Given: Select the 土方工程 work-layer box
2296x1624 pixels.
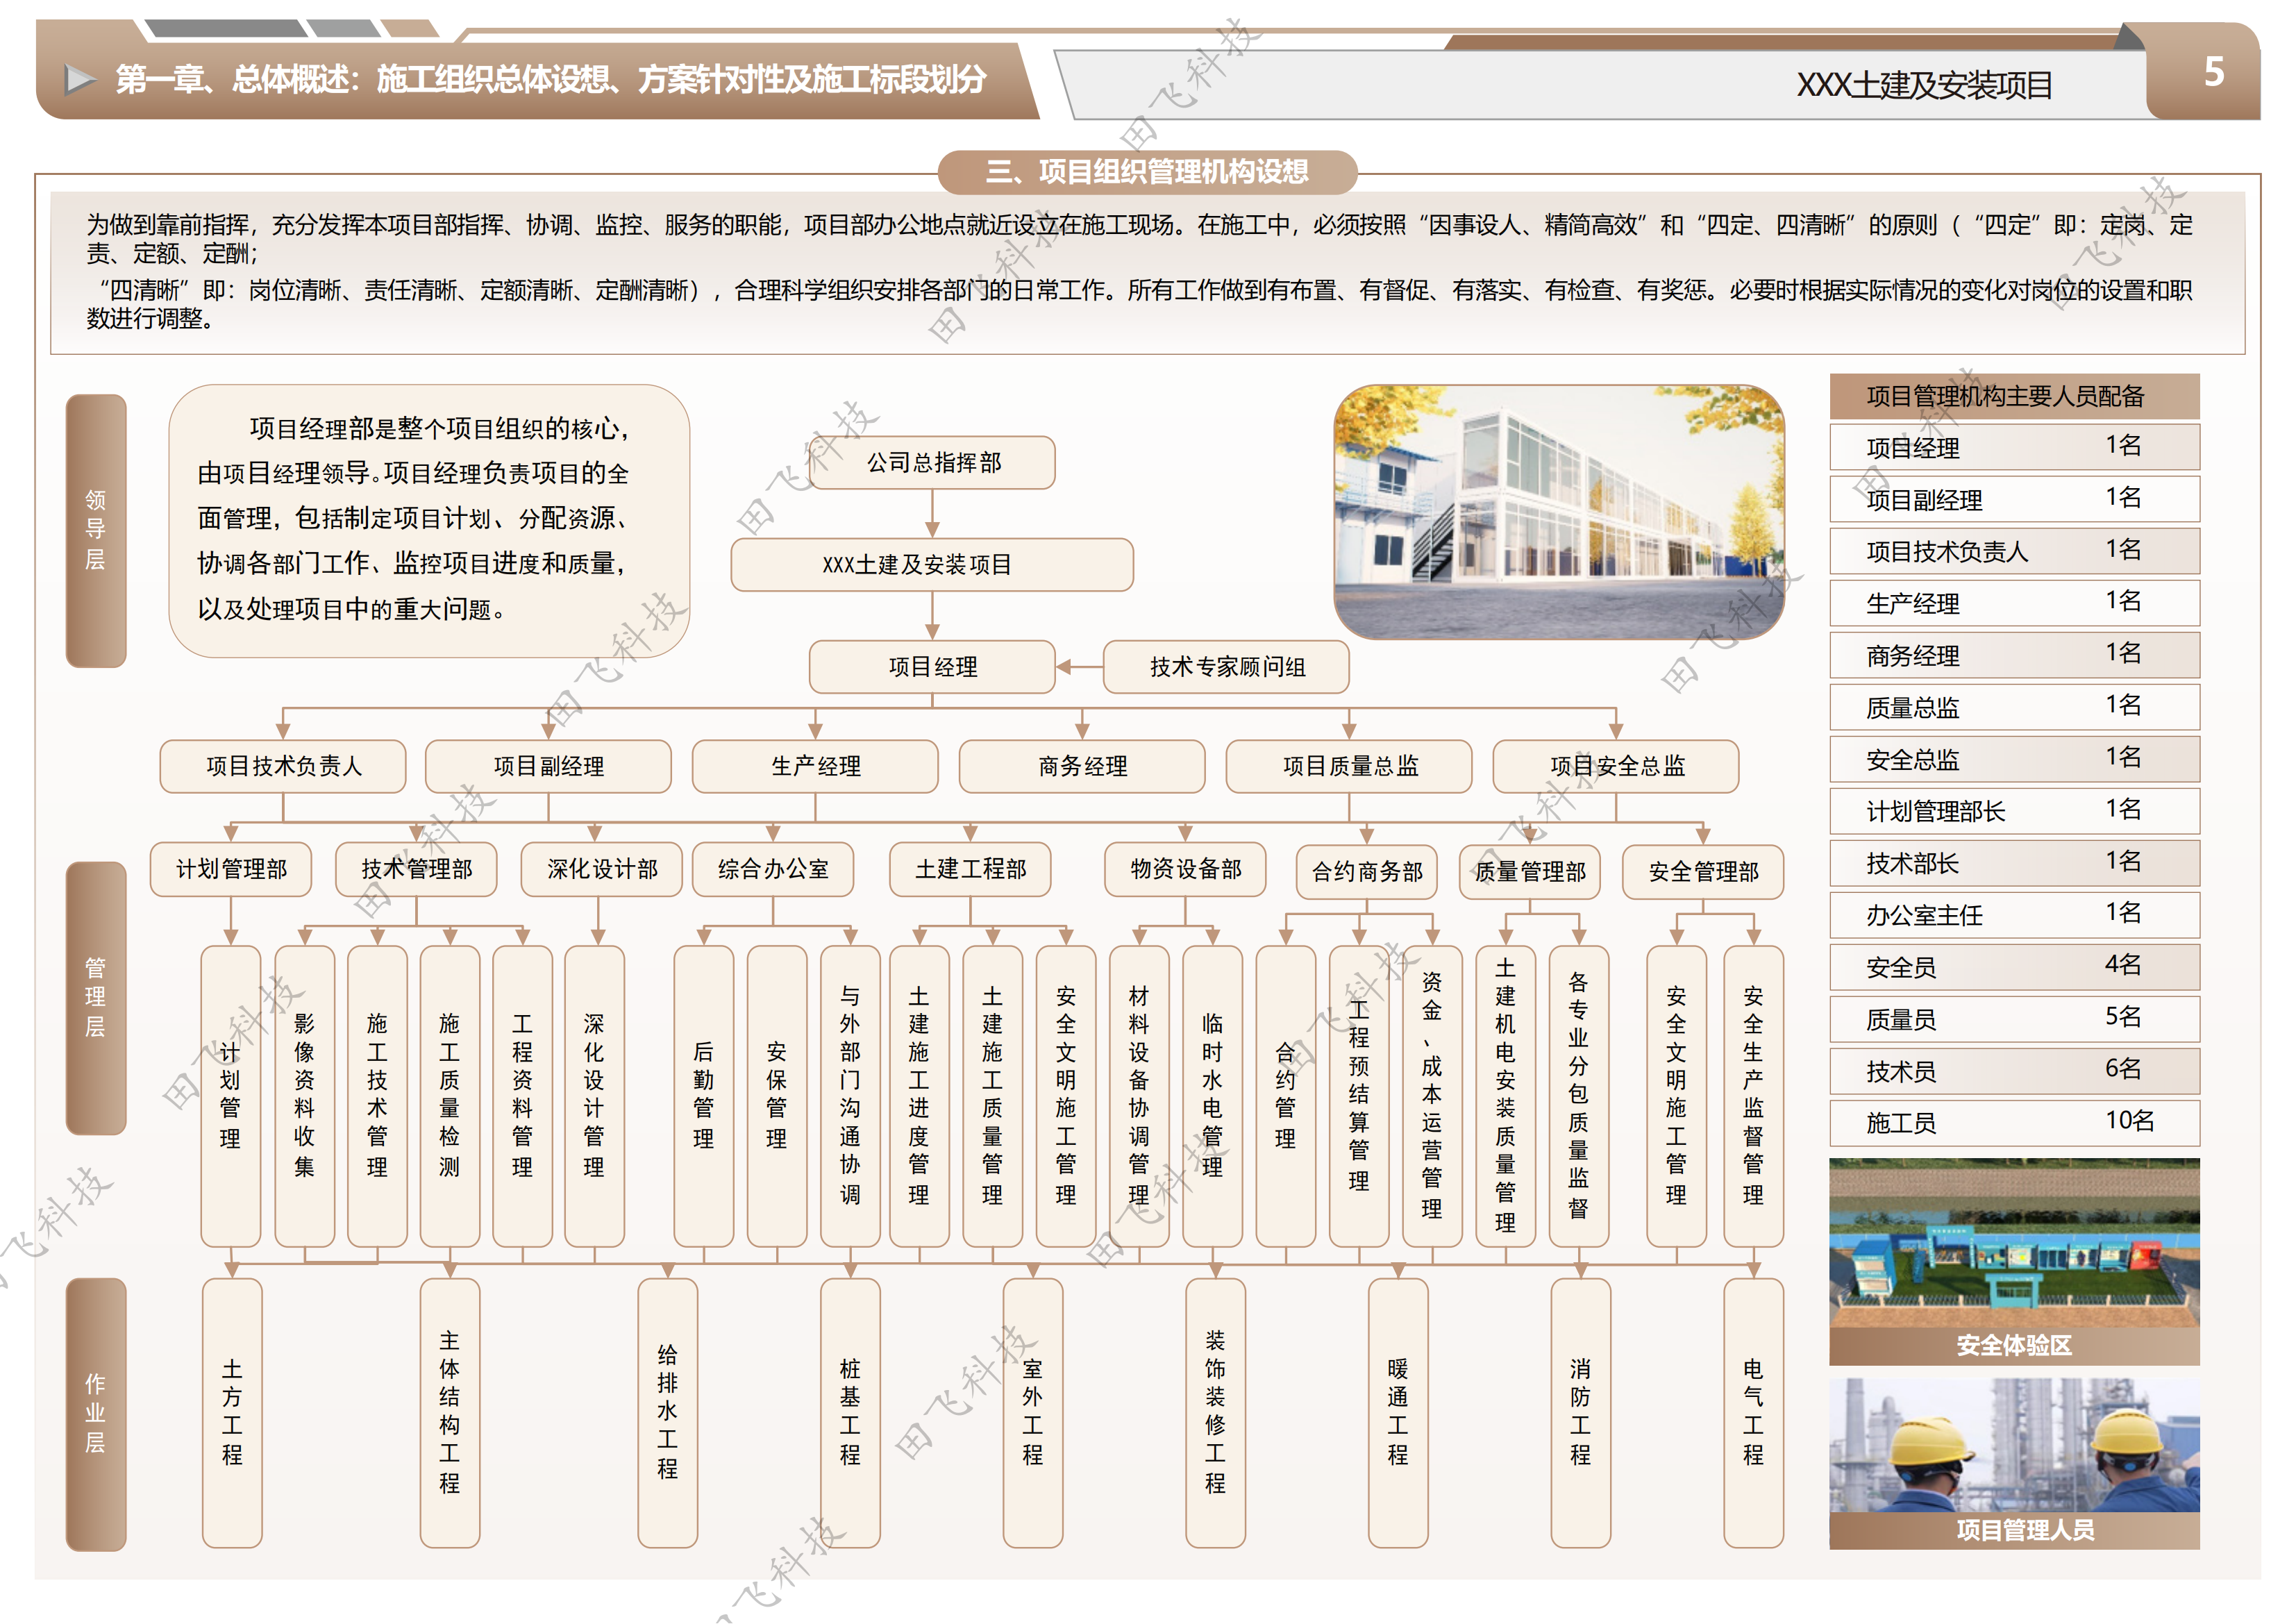Looking at the screenshot, I should [232, 1413].
